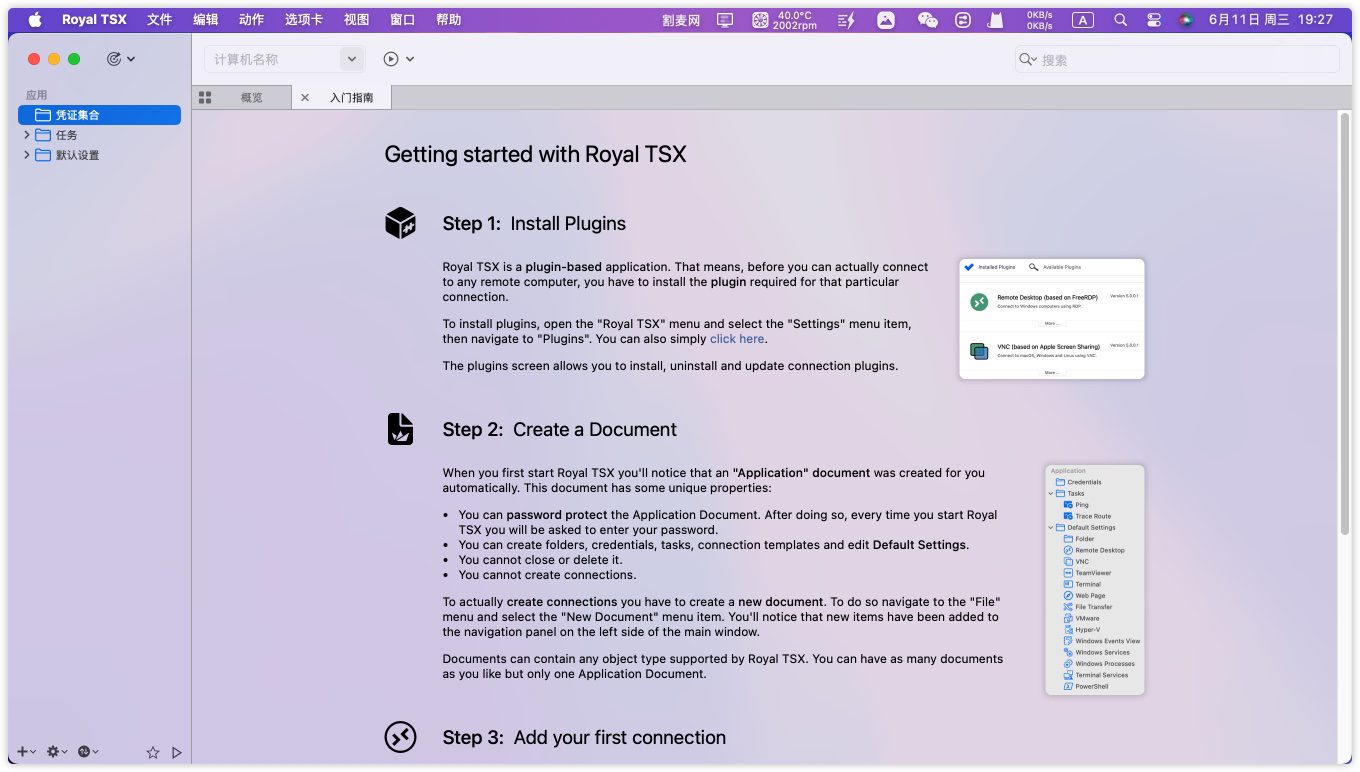Open the 编辑 menu
The image size is (1360, 772).
206,19
